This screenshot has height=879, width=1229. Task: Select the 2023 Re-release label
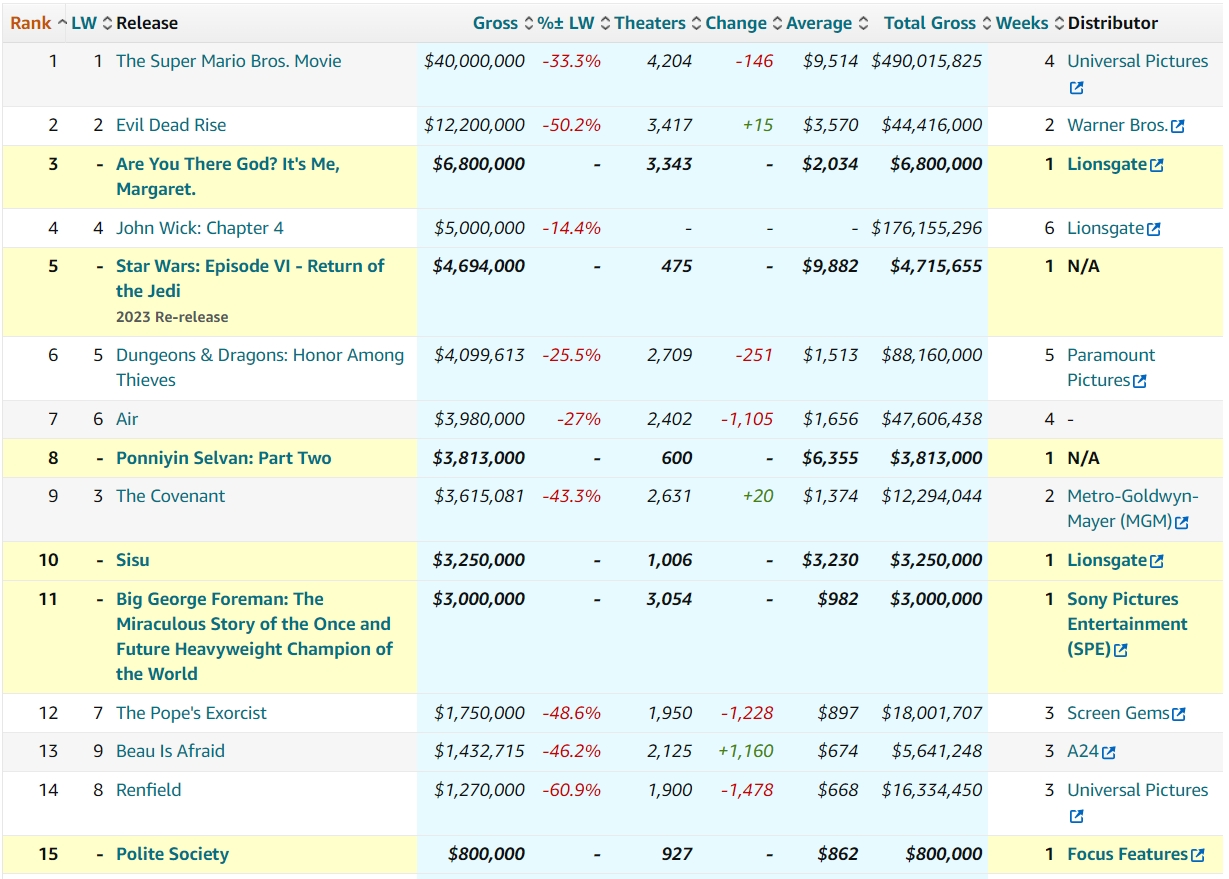pyautogui.click(x=172, y=317)
